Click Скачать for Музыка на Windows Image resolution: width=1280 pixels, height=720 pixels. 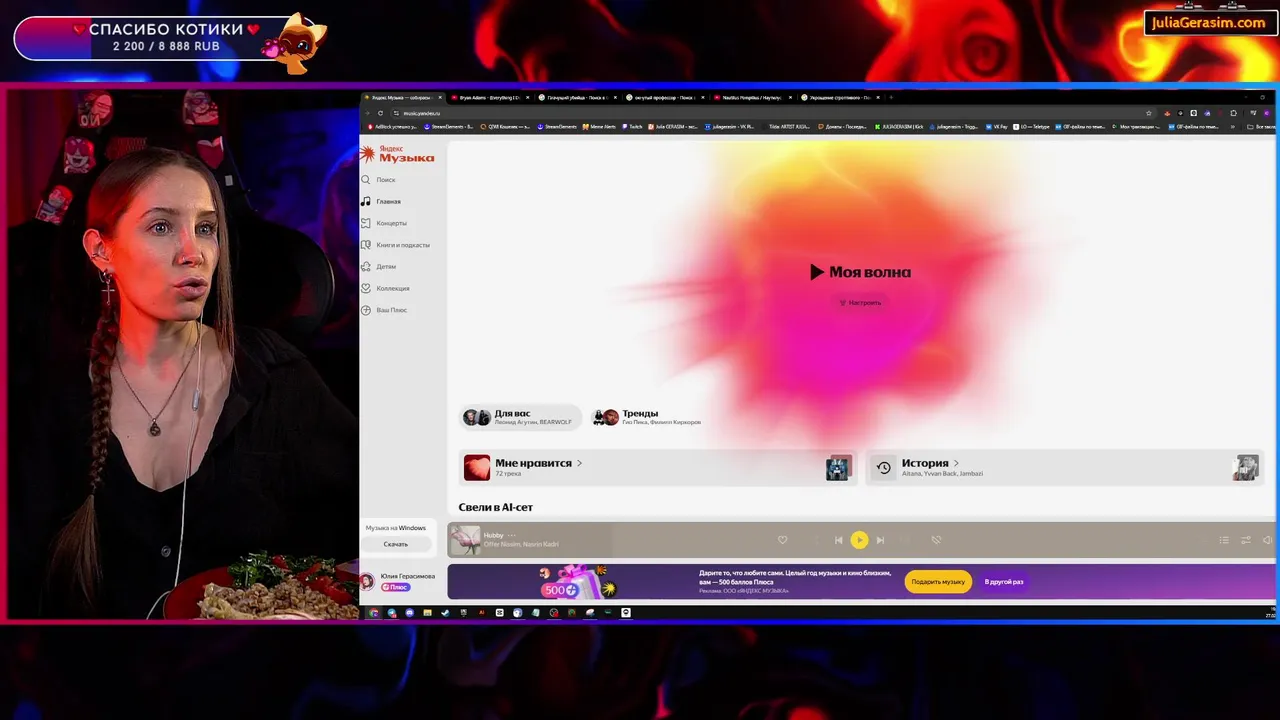tap(396, 544)
